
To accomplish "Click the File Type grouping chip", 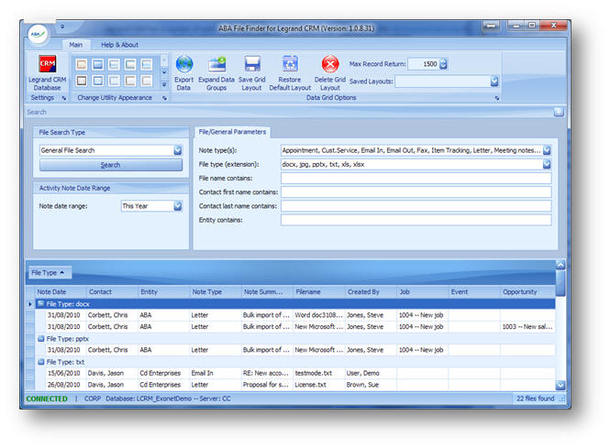I will click(48, 273).
